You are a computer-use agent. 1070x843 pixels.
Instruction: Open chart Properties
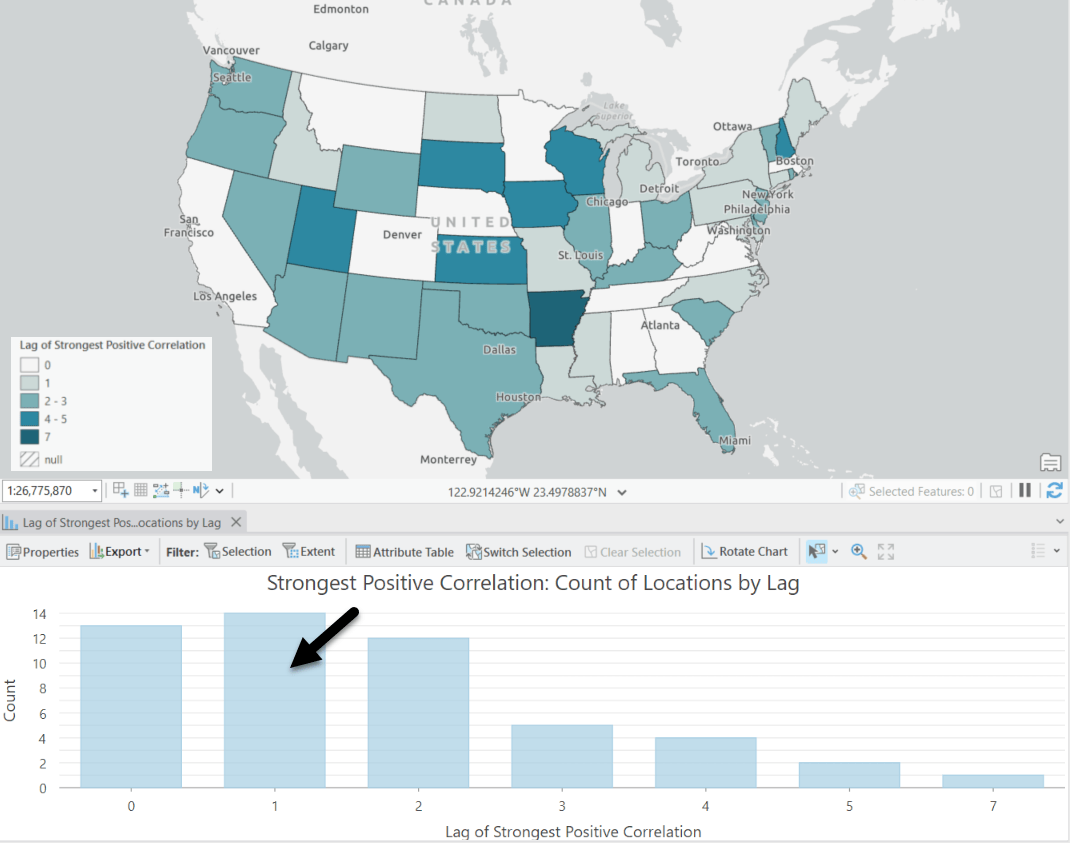42,552
